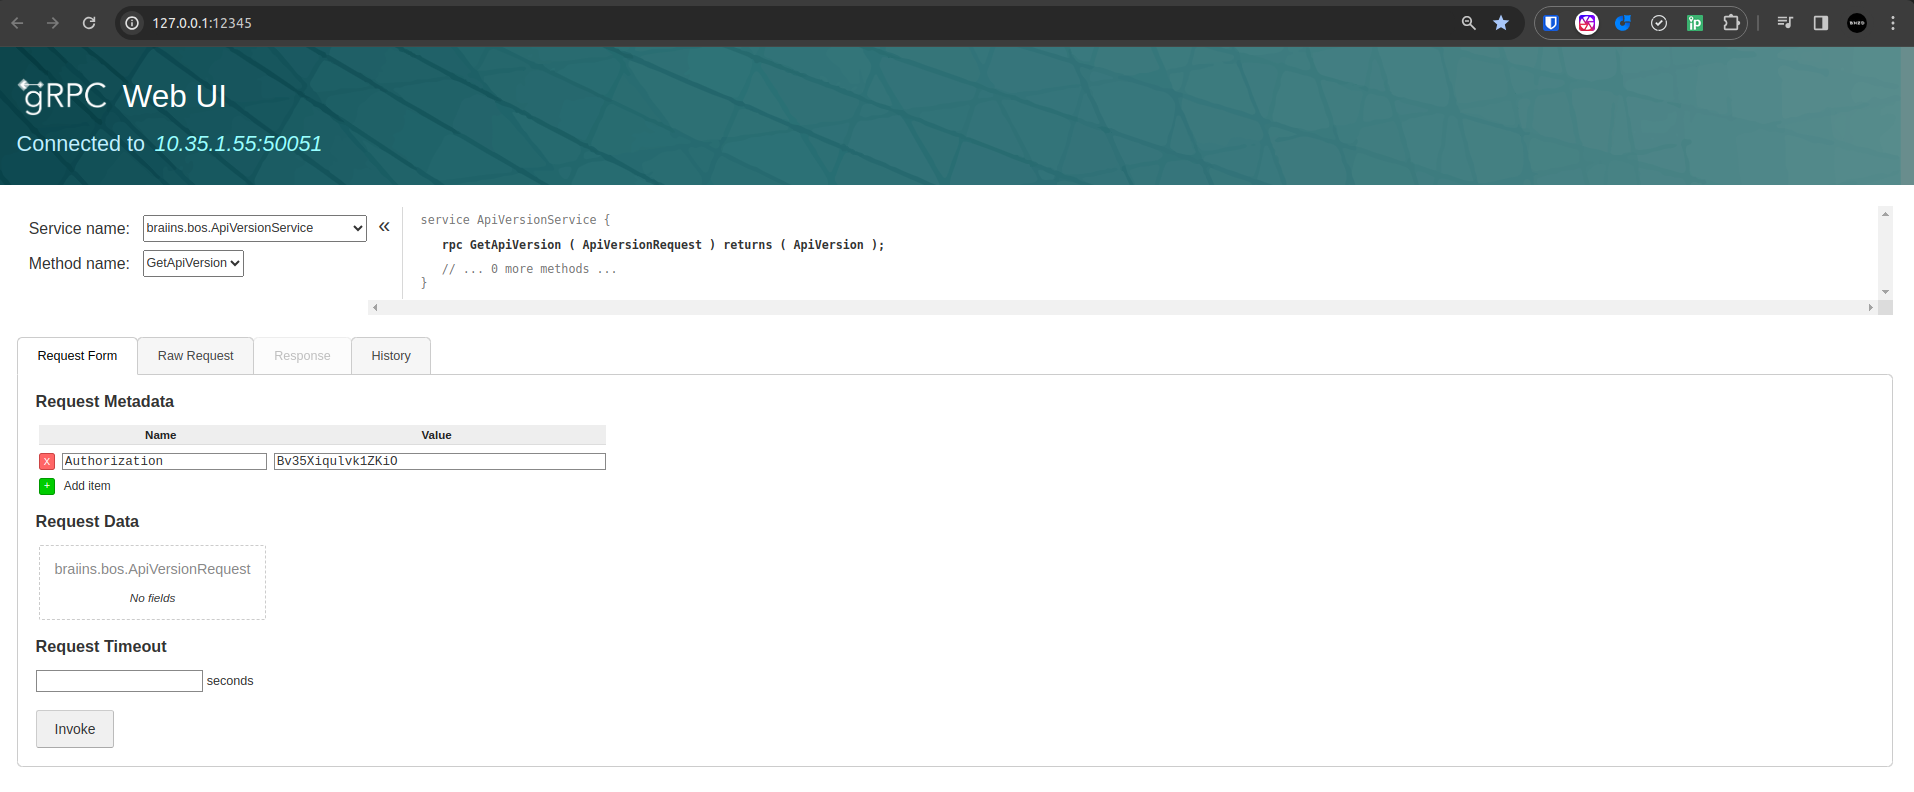Click the scroll-left arrow of description scrollbar
Viewport: 1914px width, 792px height.
375,307
